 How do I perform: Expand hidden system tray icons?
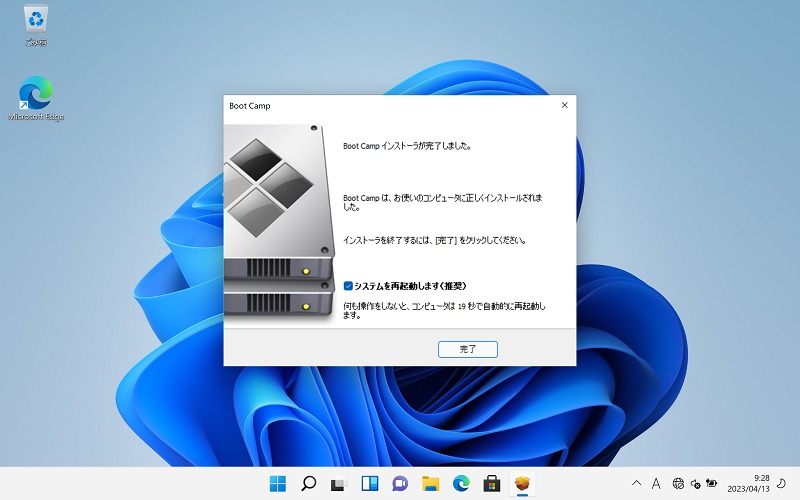click(x=636, y=483)
